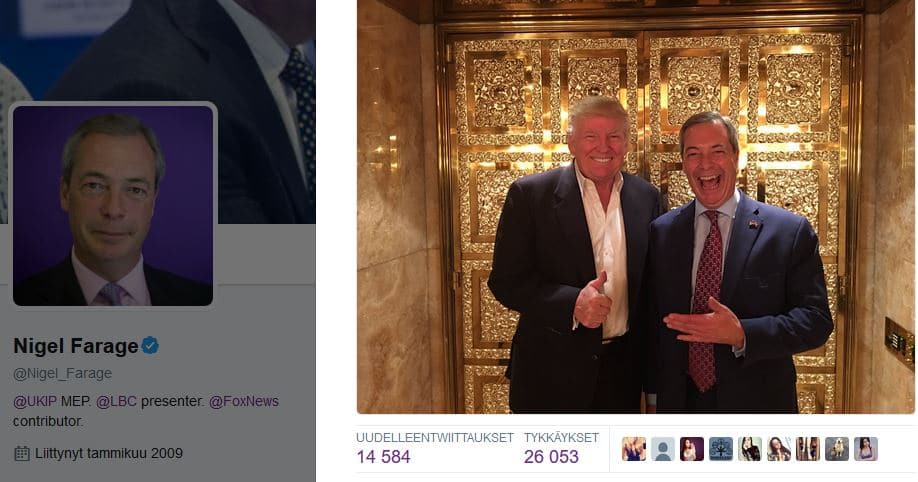Image resolution: width=918 pixels, height=482 pixels.
Task: Open the sixth liker avatar in the row
Action: (x=778, y=449)
